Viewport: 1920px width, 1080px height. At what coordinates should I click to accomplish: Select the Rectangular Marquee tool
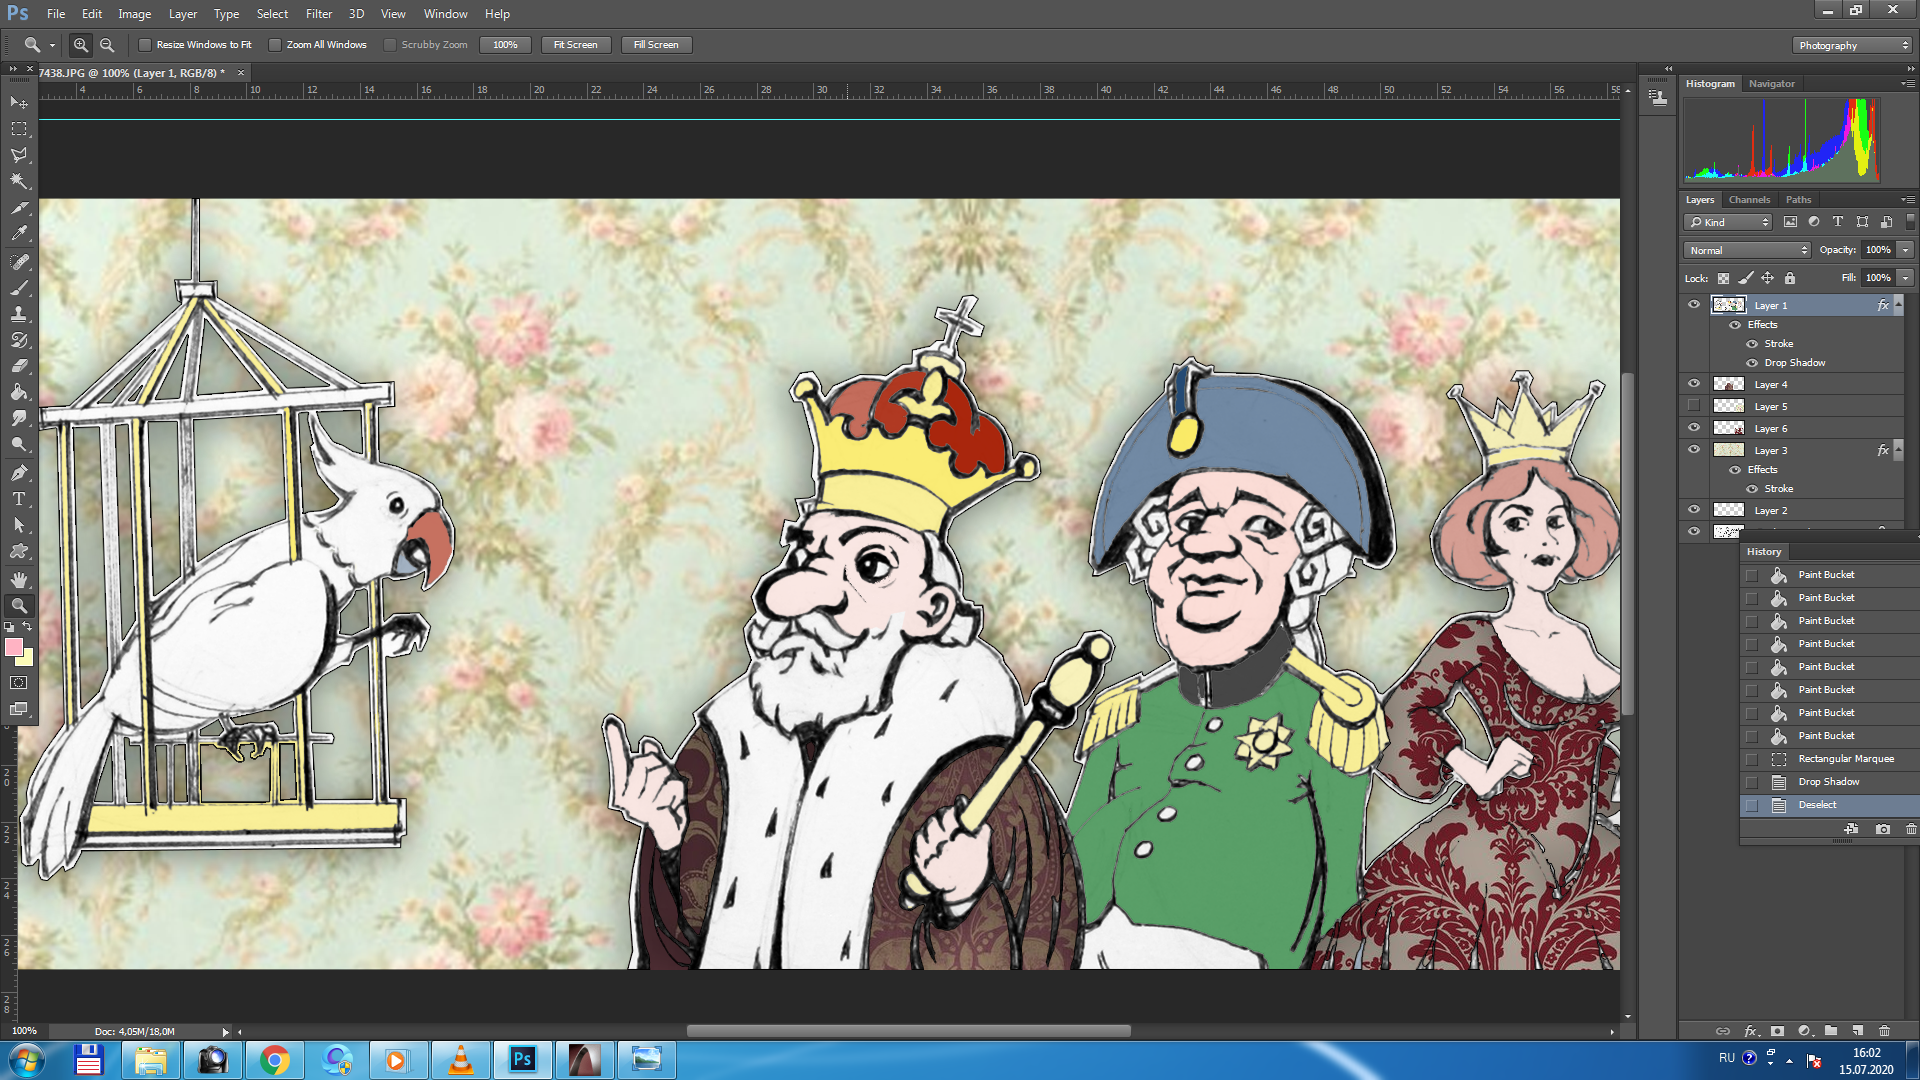19,129
